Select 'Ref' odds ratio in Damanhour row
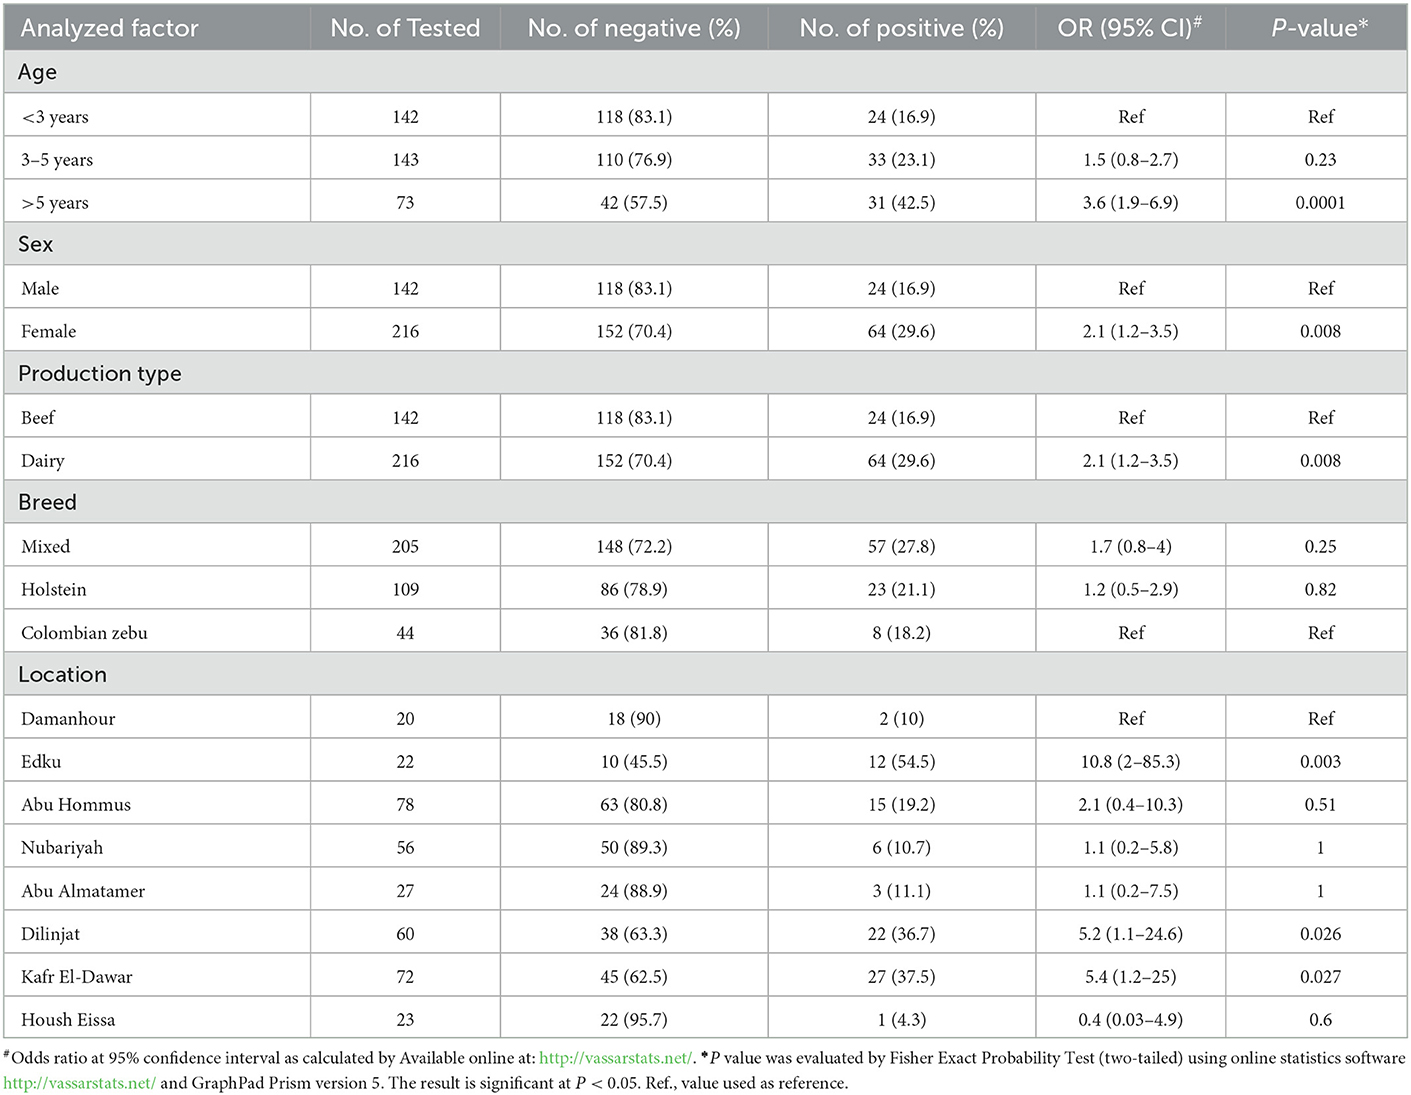The image size is (1411, 1095). (x=1130, y=719)
